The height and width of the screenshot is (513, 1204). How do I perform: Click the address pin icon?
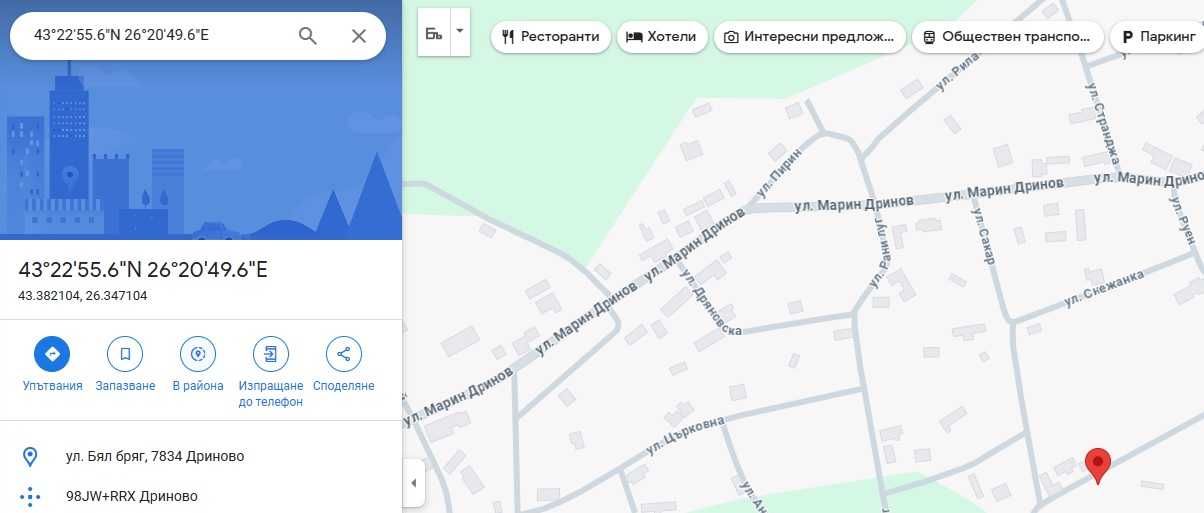30,457
